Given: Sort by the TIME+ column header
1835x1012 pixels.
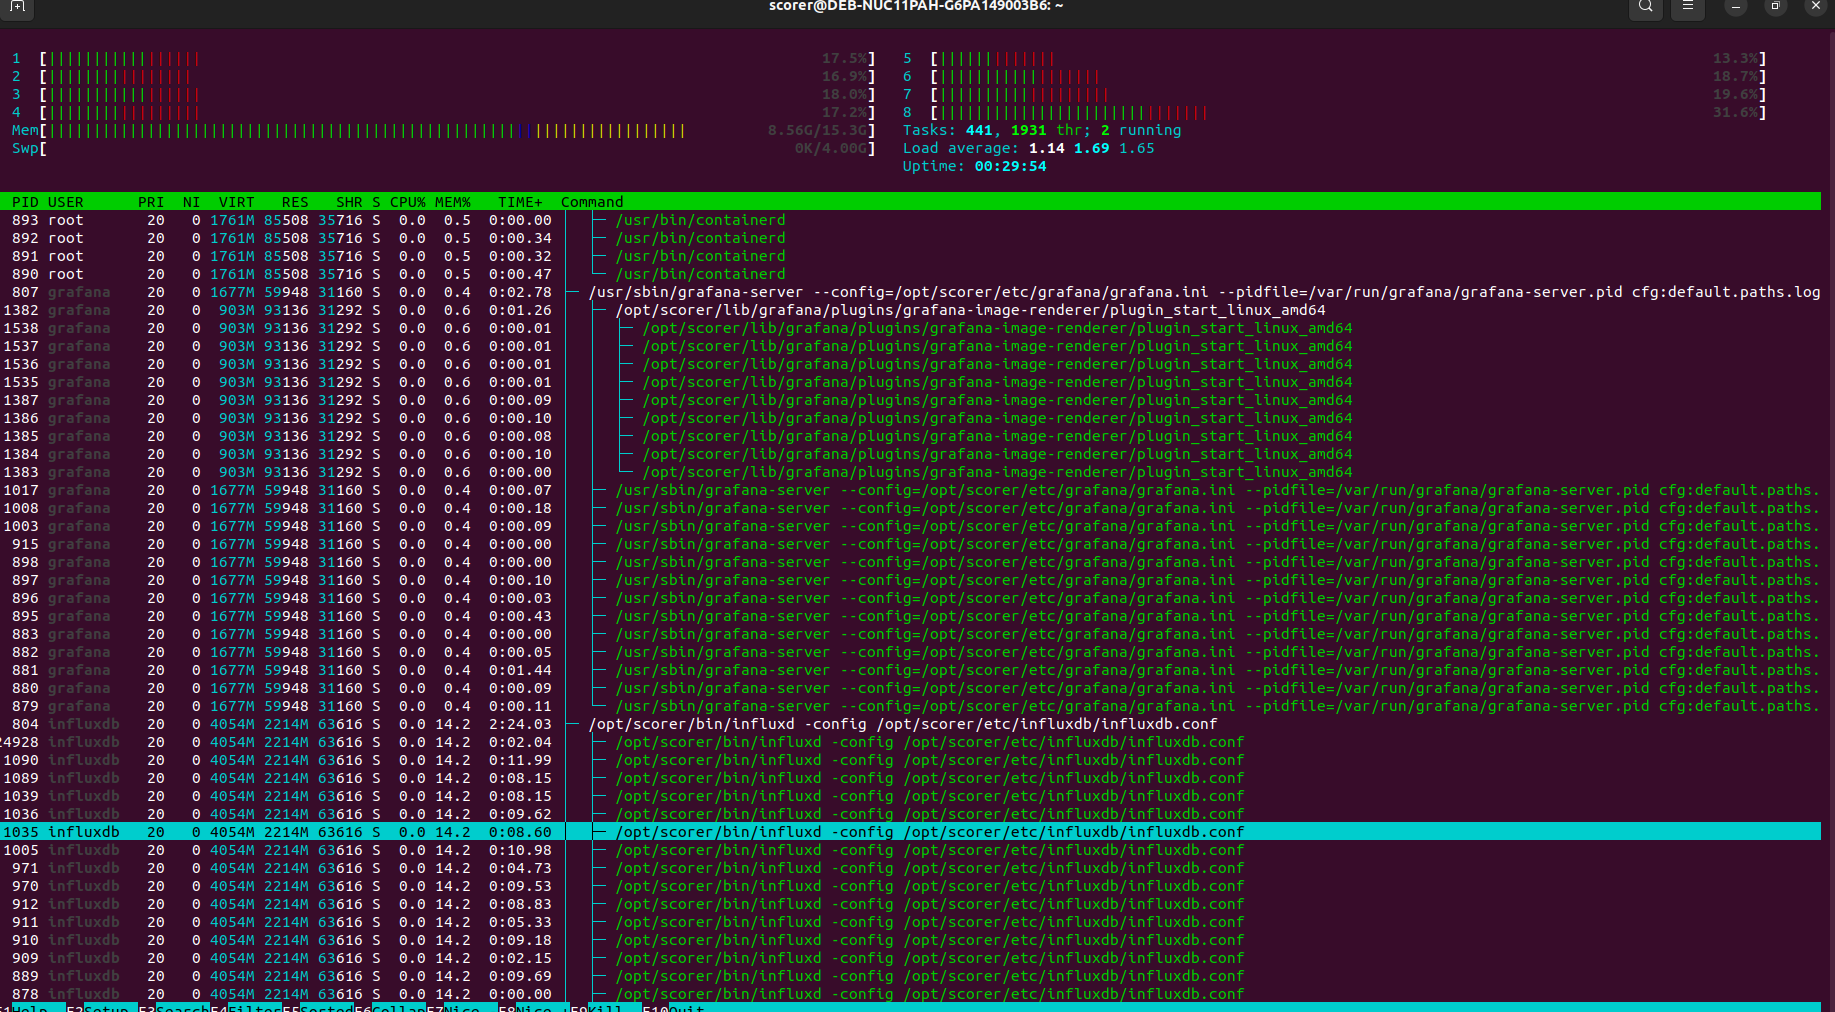Looking at the screenshot, I should tap(520, 202).
